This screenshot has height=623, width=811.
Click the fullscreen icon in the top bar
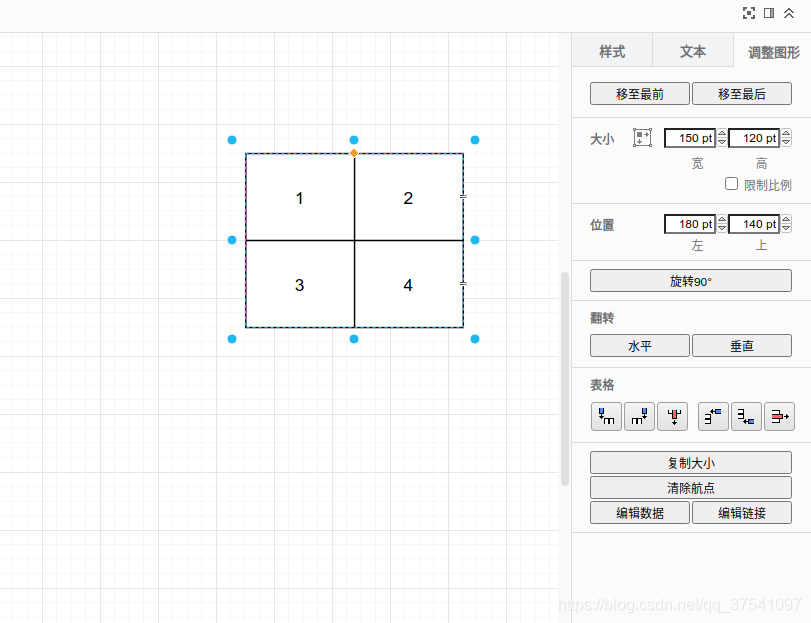[x=748, y=13]
